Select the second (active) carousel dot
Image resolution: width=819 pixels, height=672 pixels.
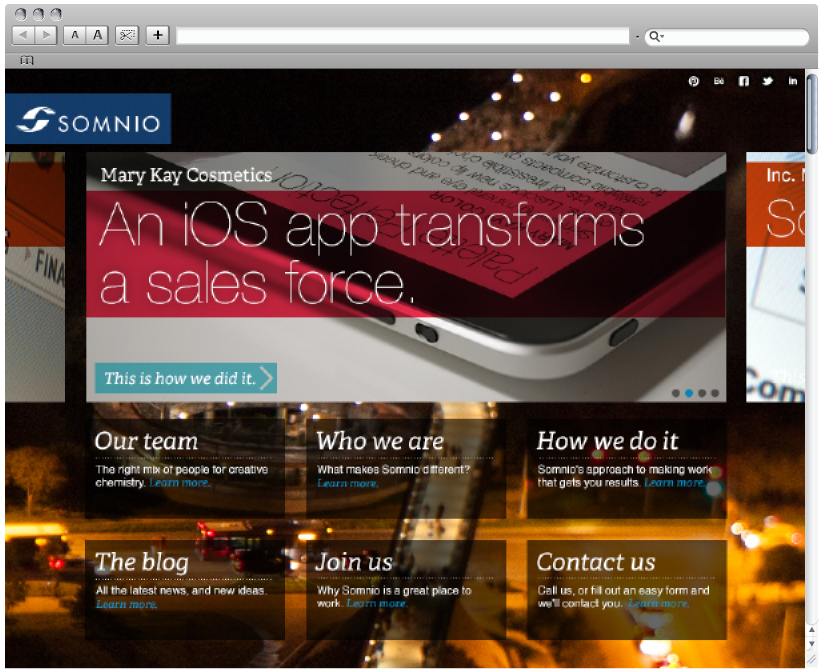click(x=689, y=393)
